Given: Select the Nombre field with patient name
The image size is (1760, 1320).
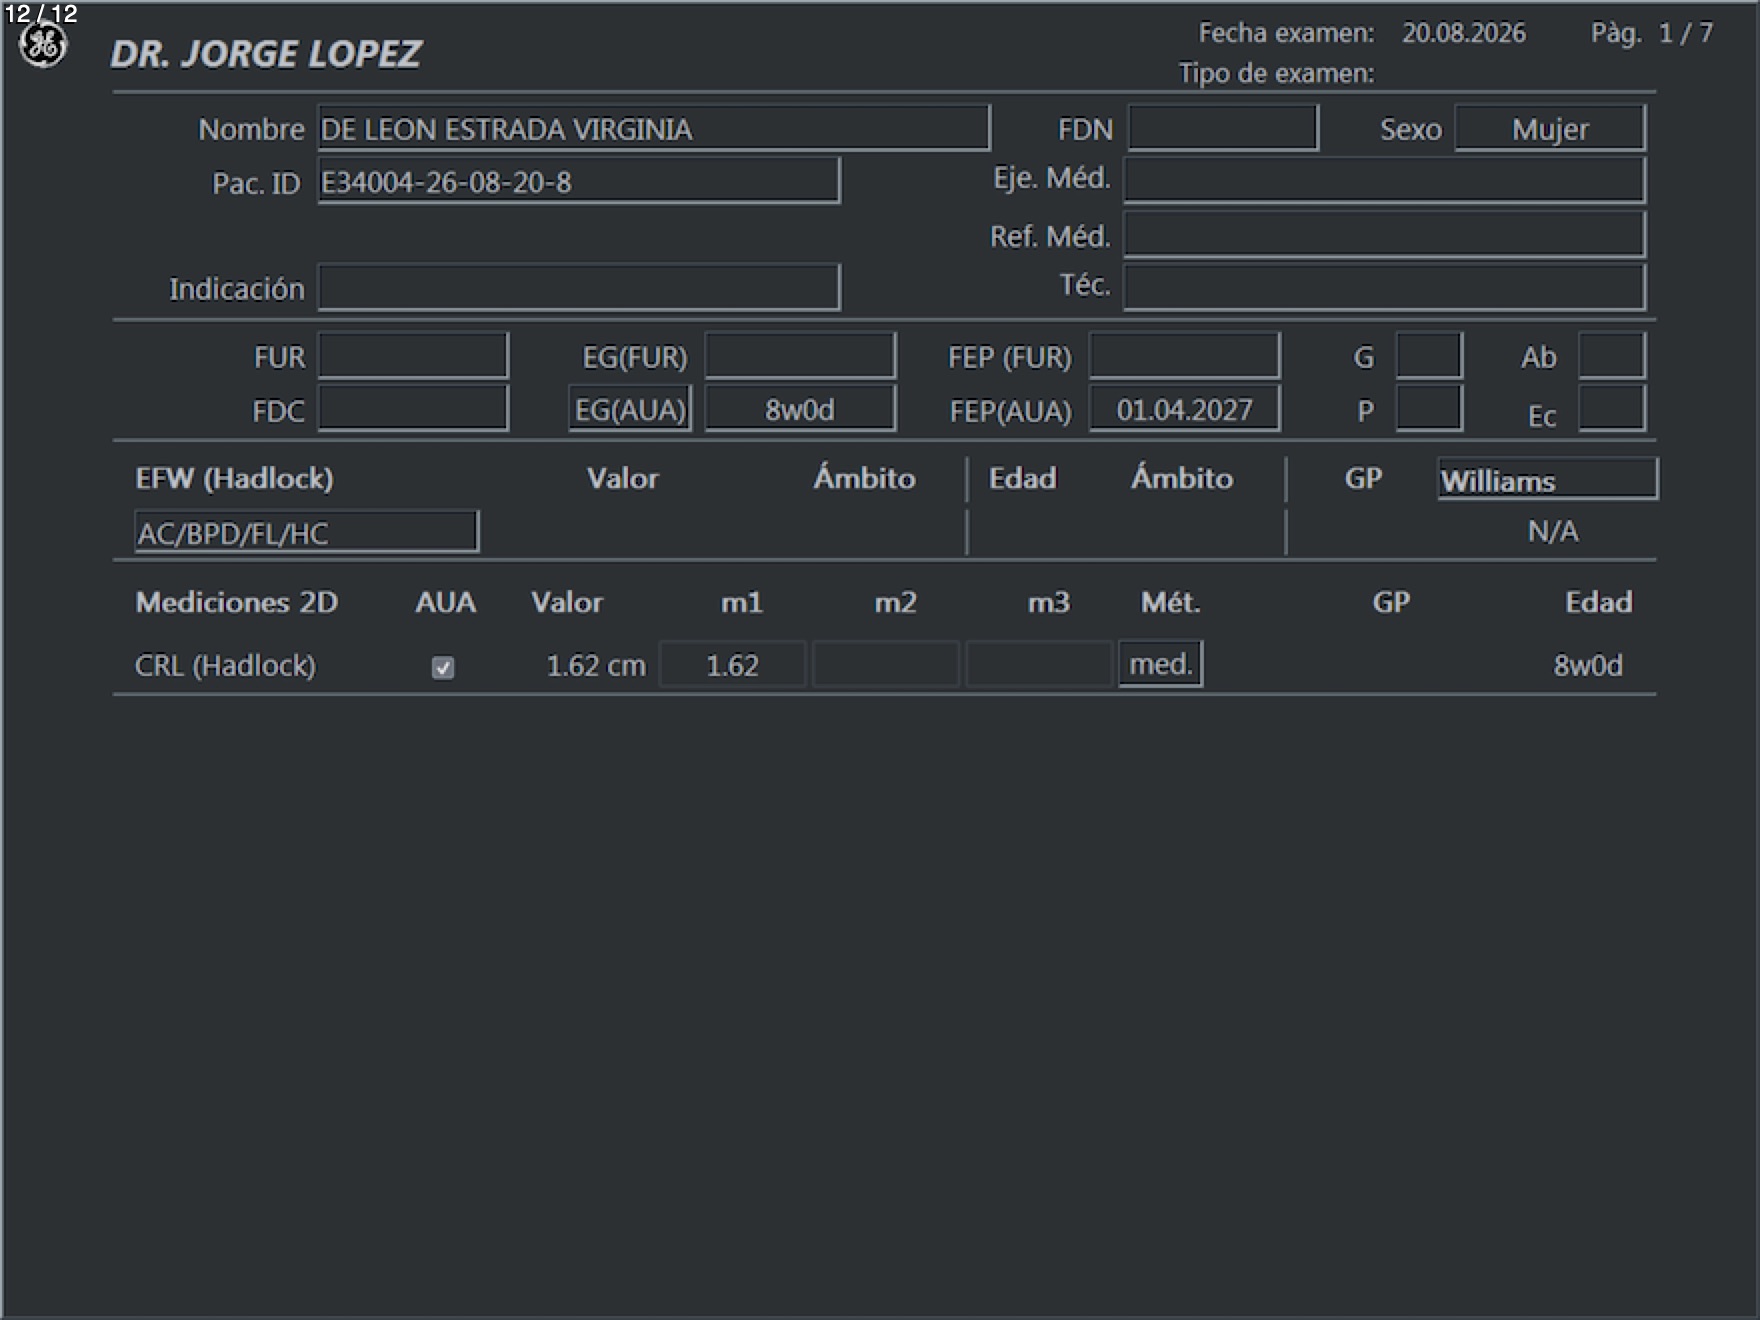Looking at the screenshot, I should click(x=654, y=128).
